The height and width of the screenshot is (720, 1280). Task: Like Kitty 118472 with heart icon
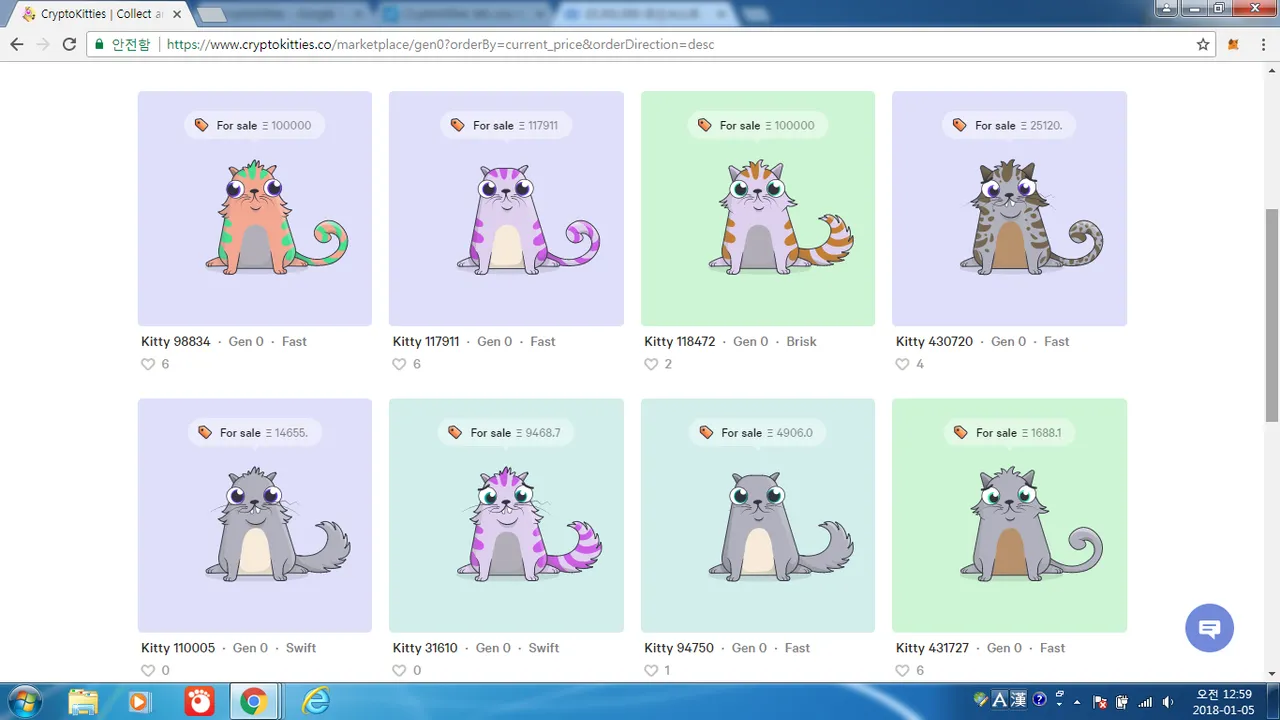651,364
